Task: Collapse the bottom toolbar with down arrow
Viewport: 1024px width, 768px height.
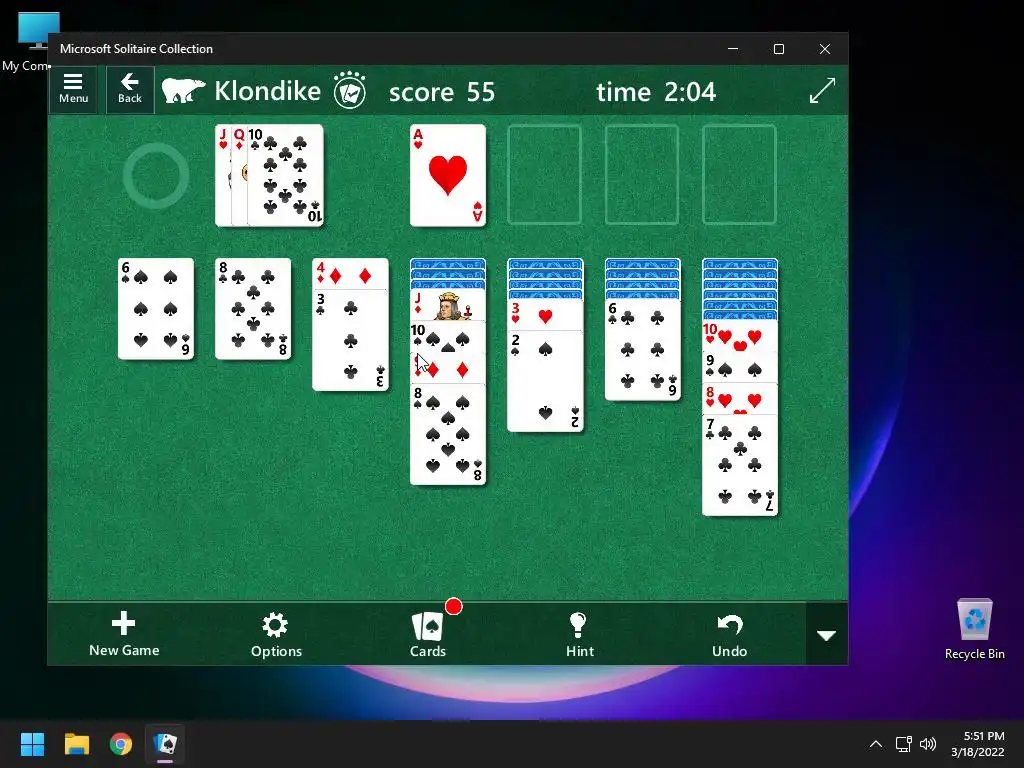Action: pos(827,635)
